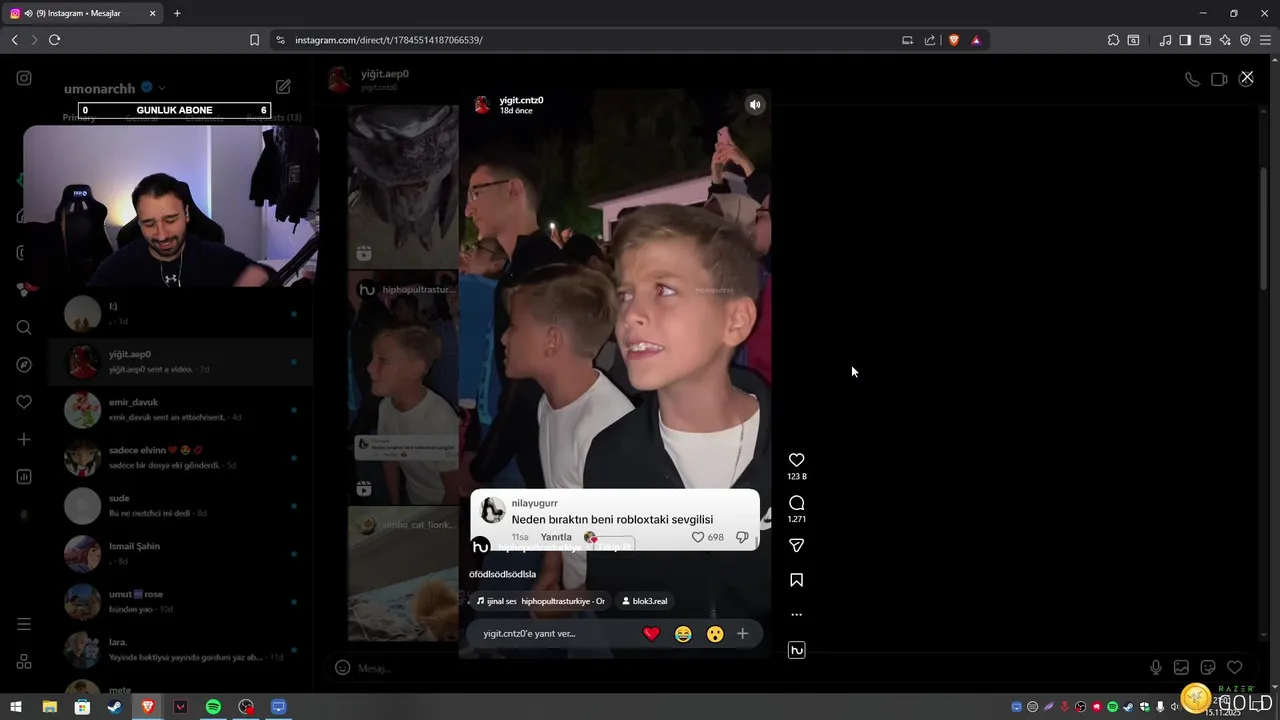Screen dimensions: 1280x720
Task: Go back in browser history
Action: point(14,40)
